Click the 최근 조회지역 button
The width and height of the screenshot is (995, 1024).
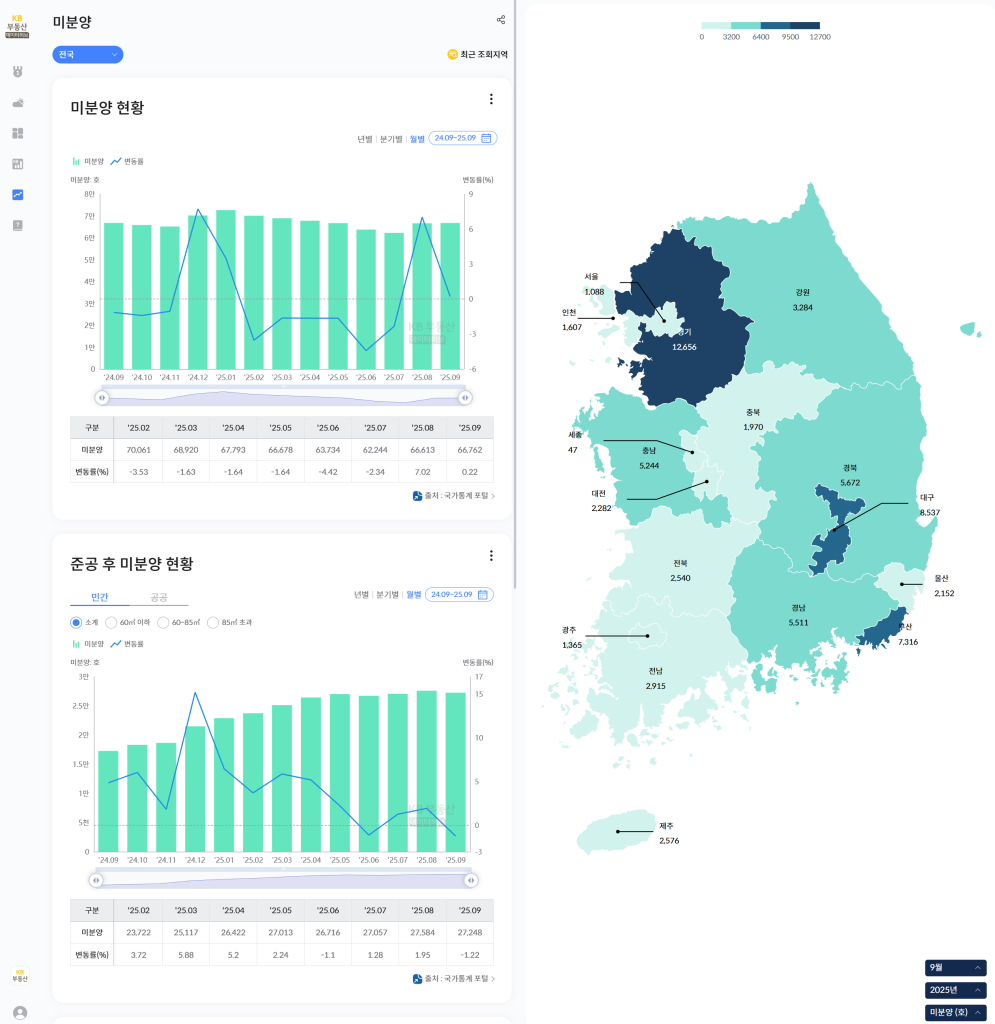coord(477,54)
